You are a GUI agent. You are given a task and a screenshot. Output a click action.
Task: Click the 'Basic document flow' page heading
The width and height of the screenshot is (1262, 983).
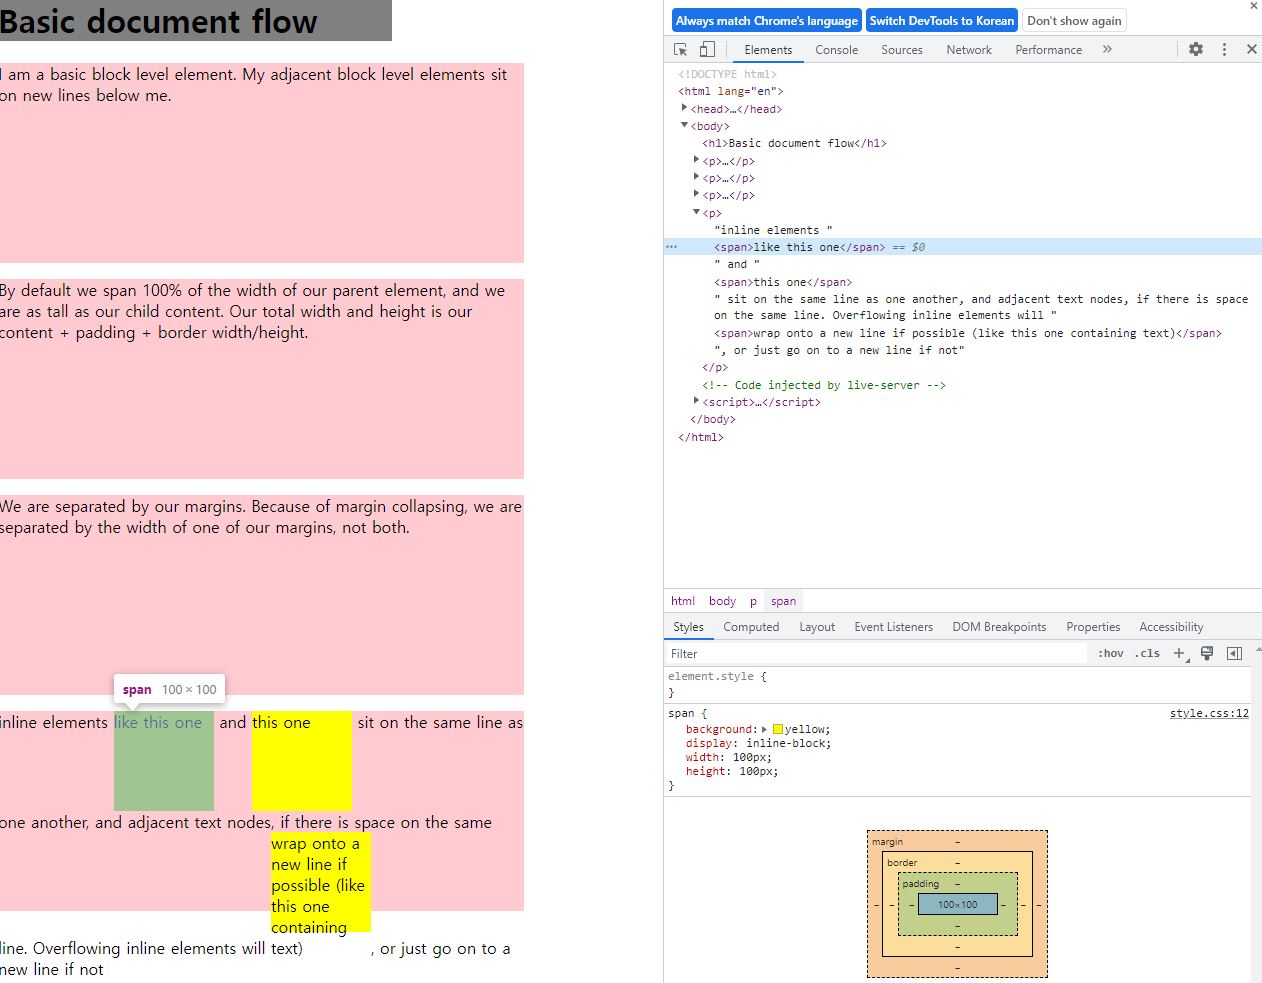158,21
